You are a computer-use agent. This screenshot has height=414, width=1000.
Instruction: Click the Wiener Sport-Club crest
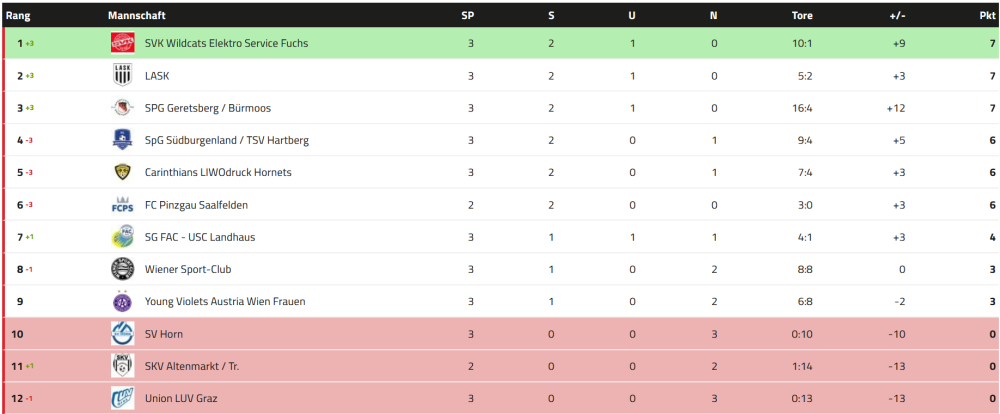122,269
